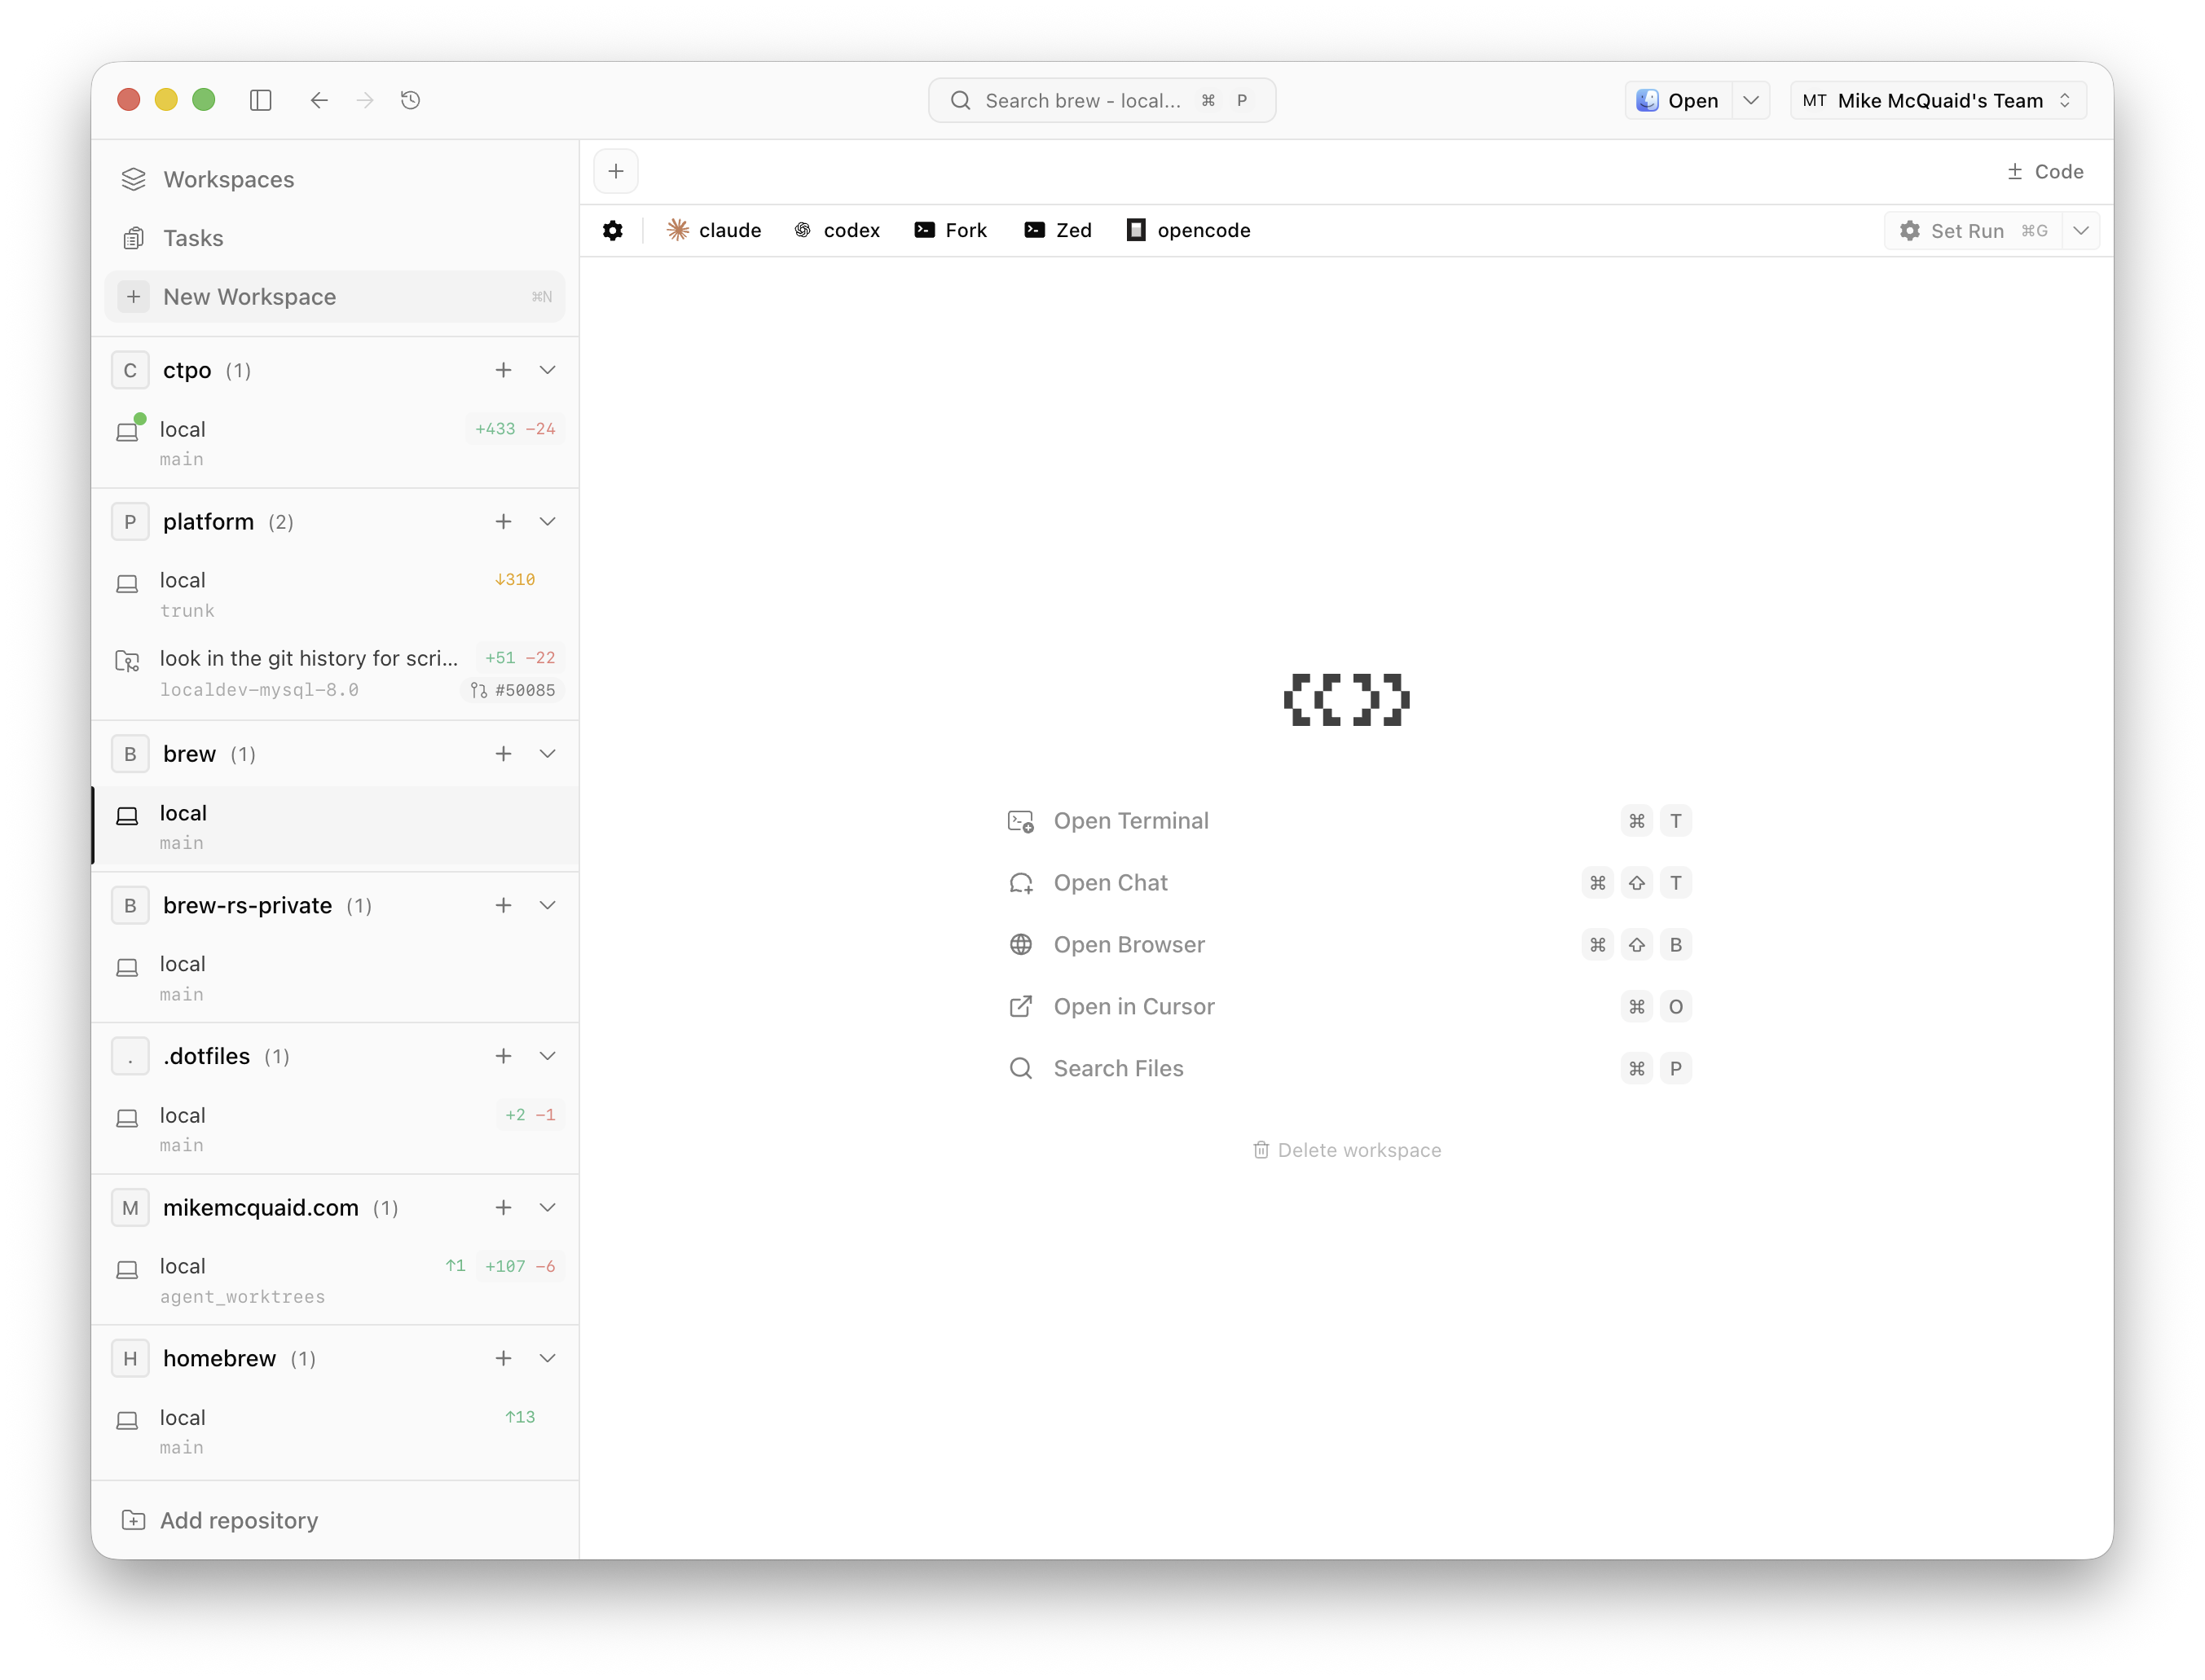The image size is (2205, 1680).
Task: Go back with the left arrow
Action: click(x=319, y=100)
